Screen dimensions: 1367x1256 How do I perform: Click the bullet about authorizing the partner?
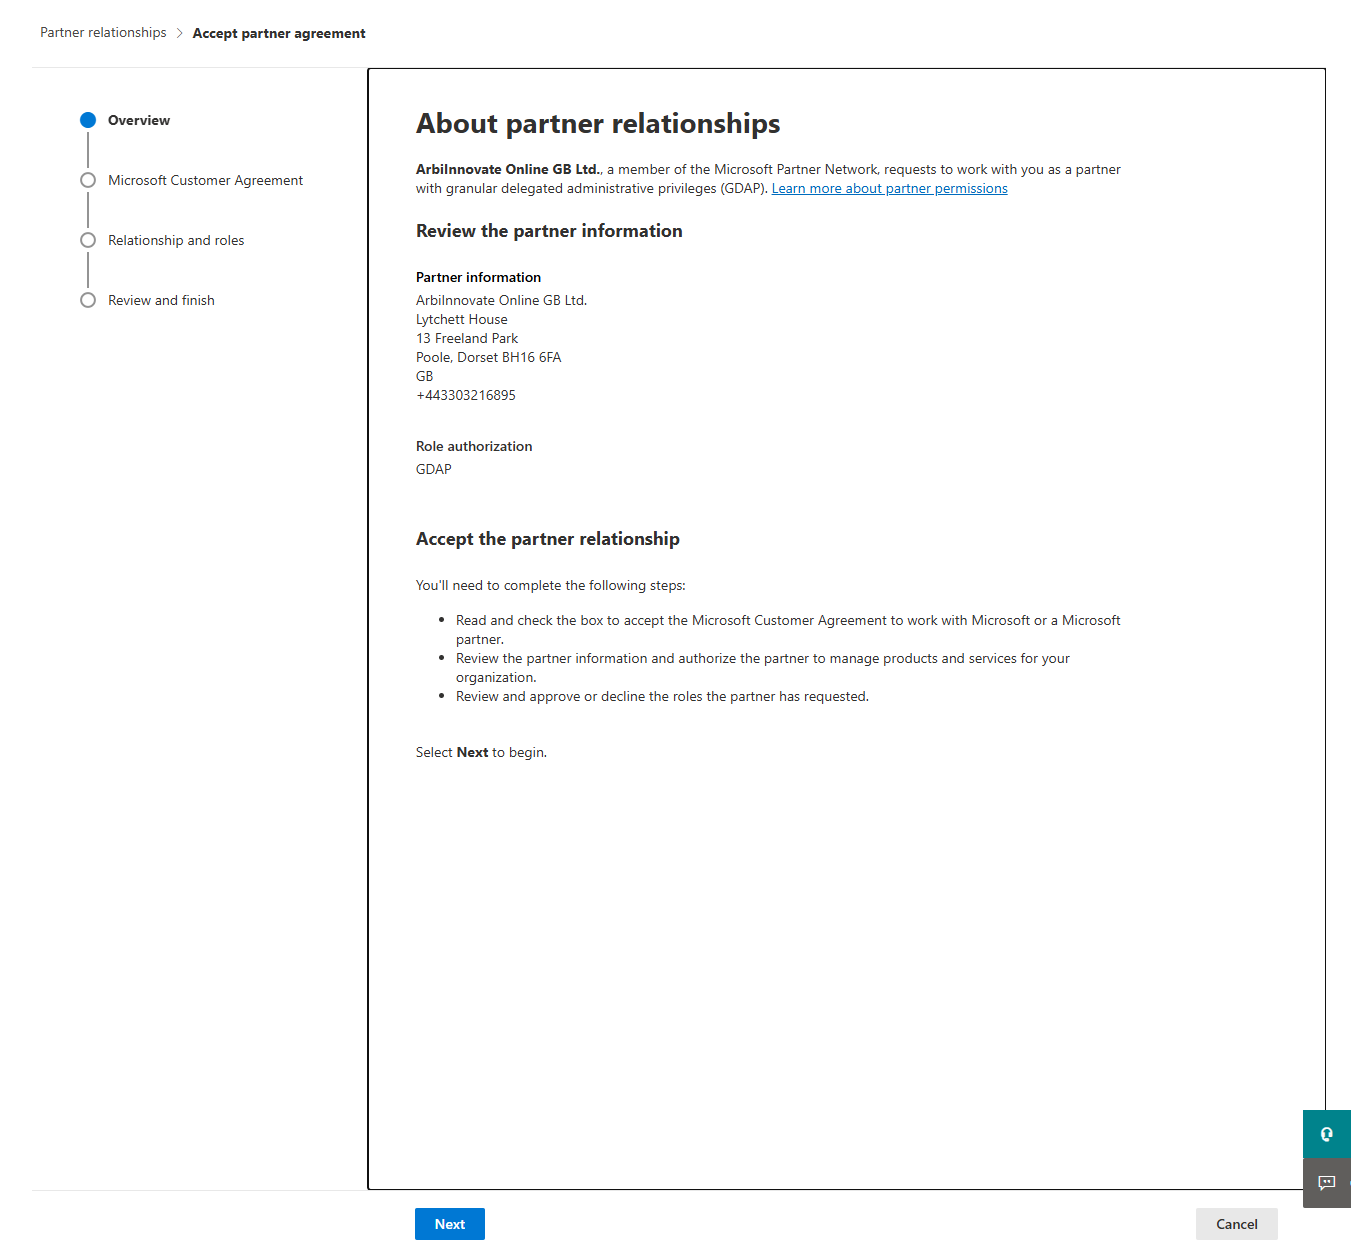[763, 667]
